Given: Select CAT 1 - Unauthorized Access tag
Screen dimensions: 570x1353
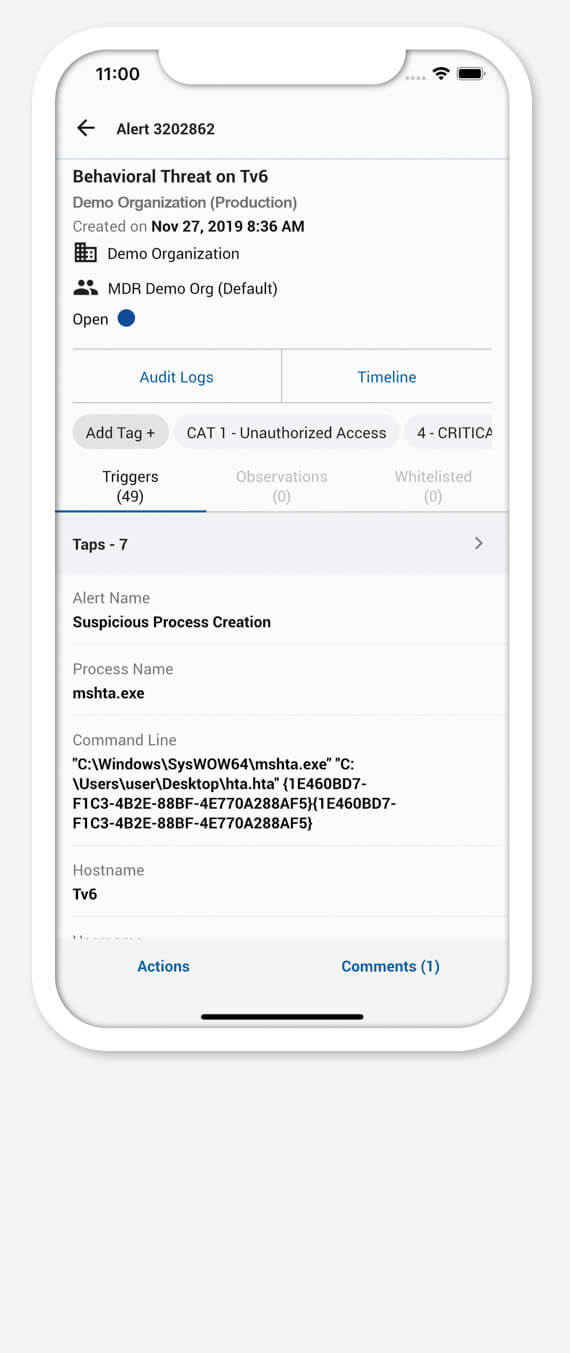Looking at the screenshot, I should coord(286,433).
